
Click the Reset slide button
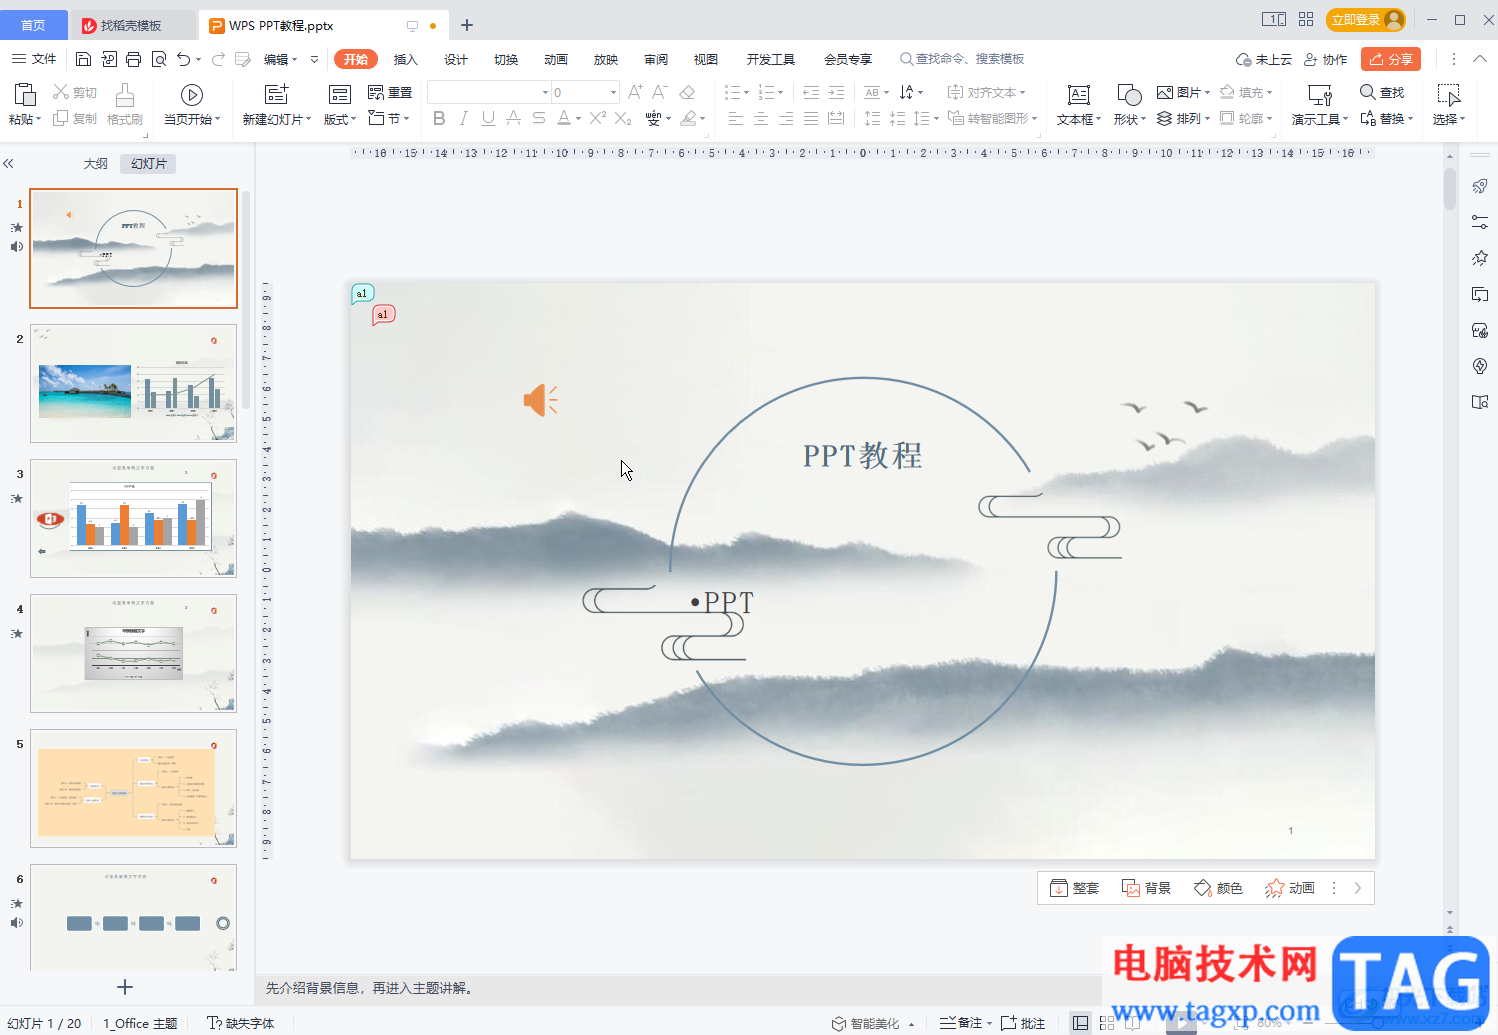click(x=390, y=92)
